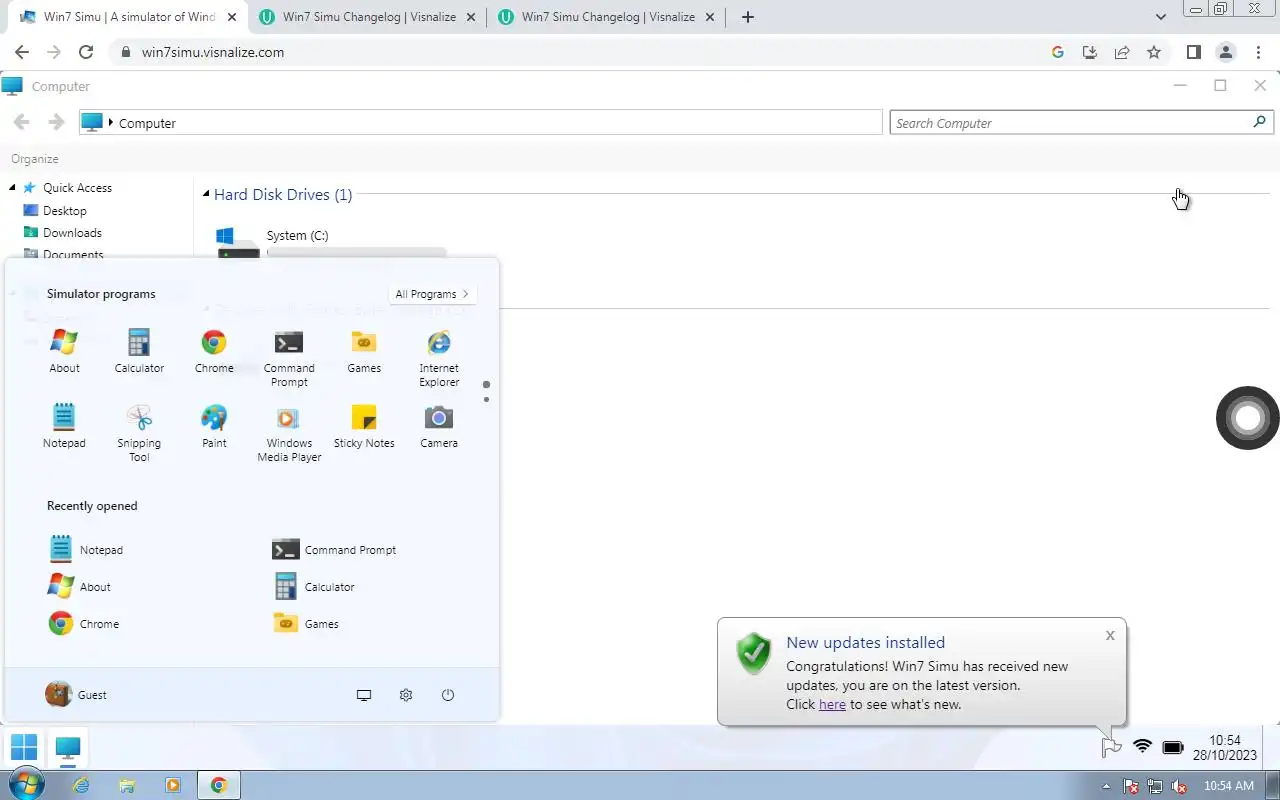Open Paint from start menu
The image size is (1280, 800).
[214, 427]
